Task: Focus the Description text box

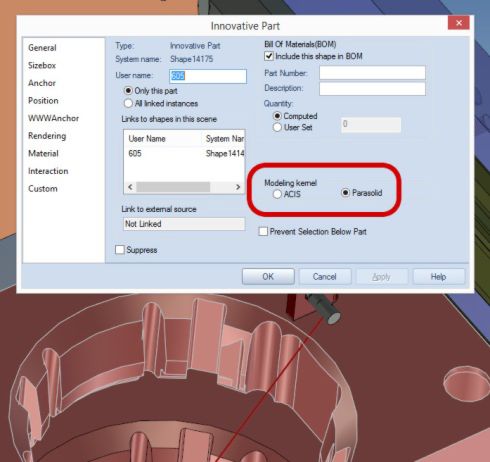Action: coord(372,89)
